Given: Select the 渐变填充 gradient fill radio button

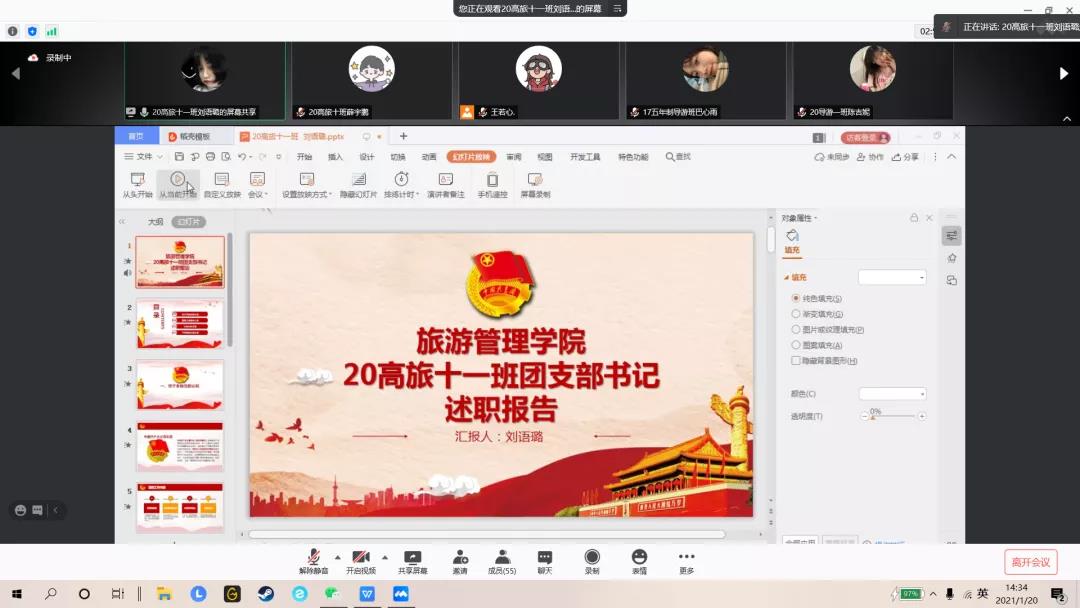Looking at the screenshot, I should pyautogui.click(x=796, y=314).
